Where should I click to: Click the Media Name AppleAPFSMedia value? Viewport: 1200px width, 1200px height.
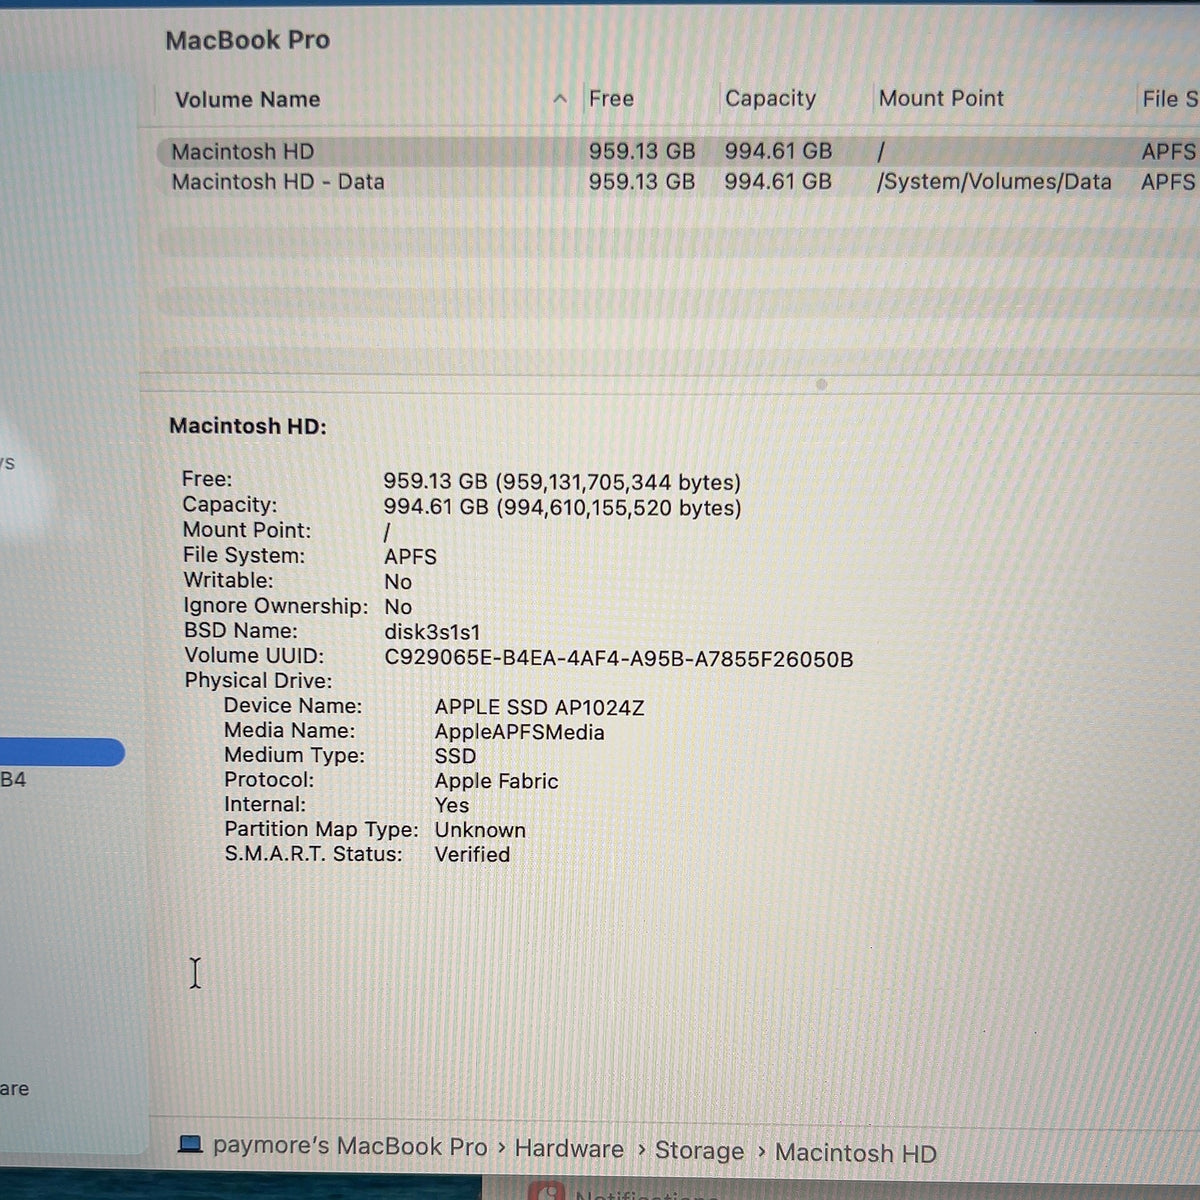pos(519,732)
